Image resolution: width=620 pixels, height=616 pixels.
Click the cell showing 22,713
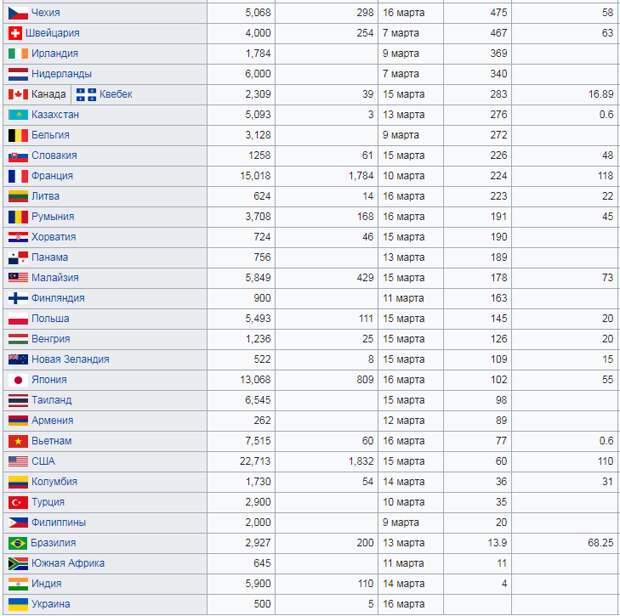point(241,461)
